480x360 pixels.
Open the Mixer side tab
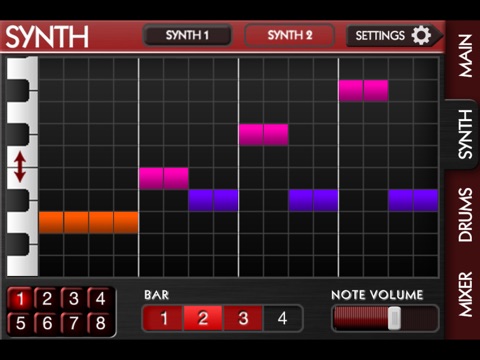coord(465,294)
